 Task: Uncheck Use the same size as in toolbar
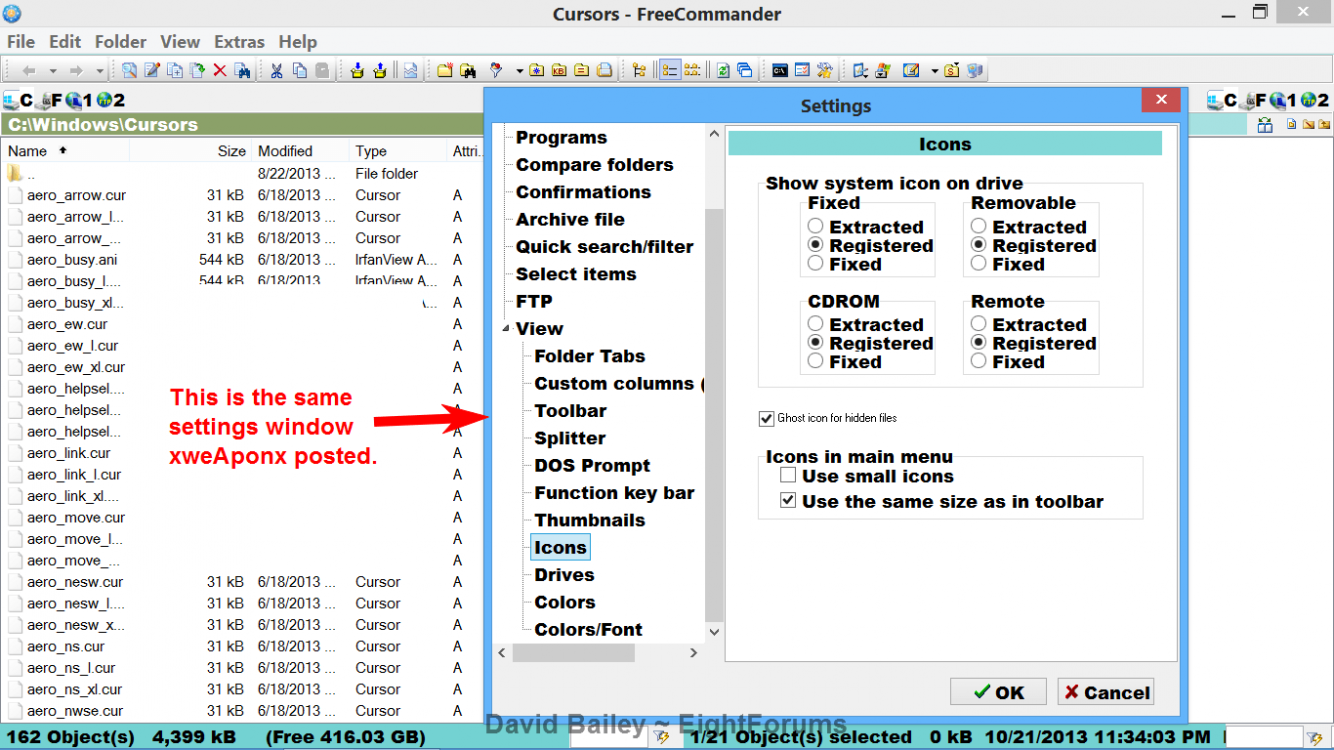click(x=788, y=501)
